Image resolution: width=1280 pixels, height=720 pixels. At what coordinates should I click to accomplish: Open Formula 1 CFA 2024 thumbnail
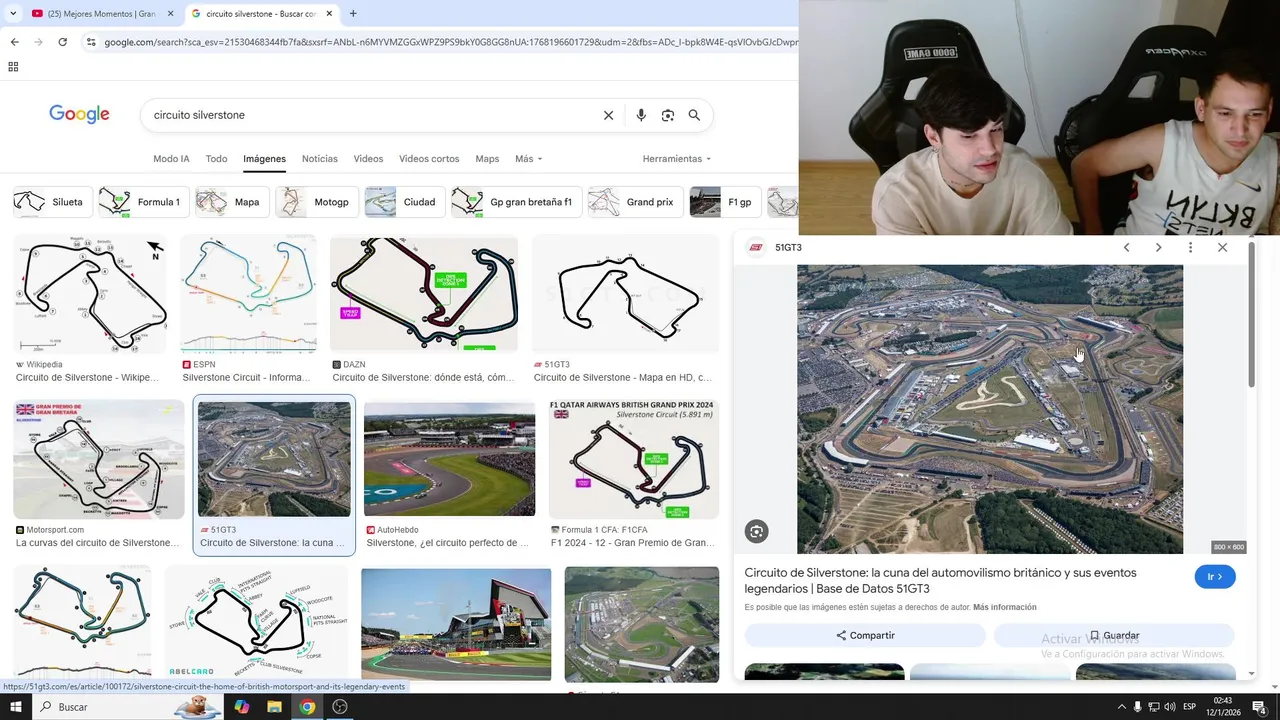[x=634, y=459]
